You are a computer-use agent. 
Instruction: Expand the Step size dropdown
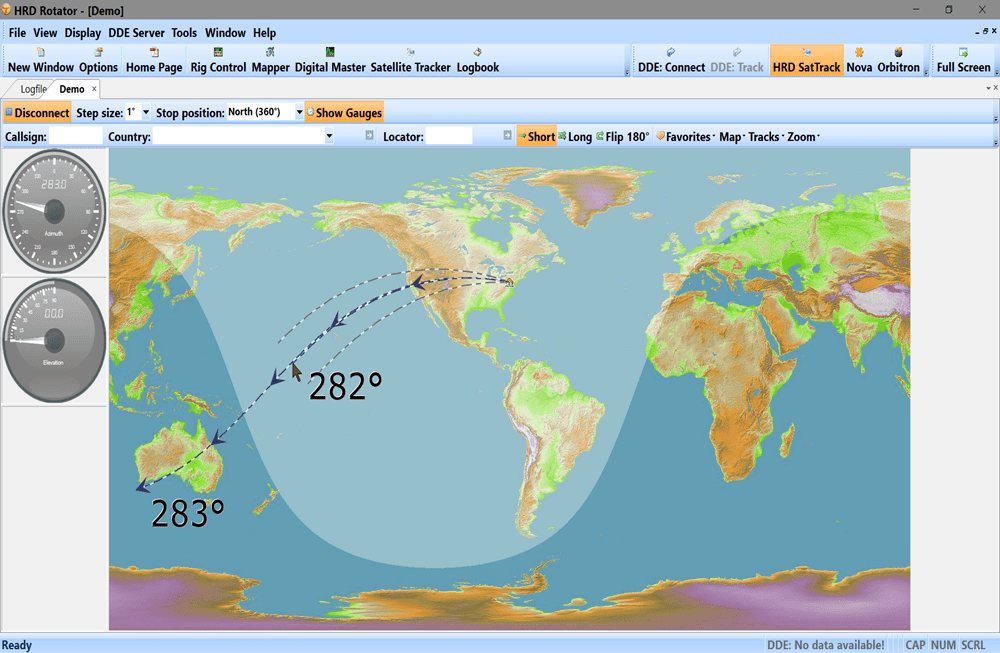point(146,112)
